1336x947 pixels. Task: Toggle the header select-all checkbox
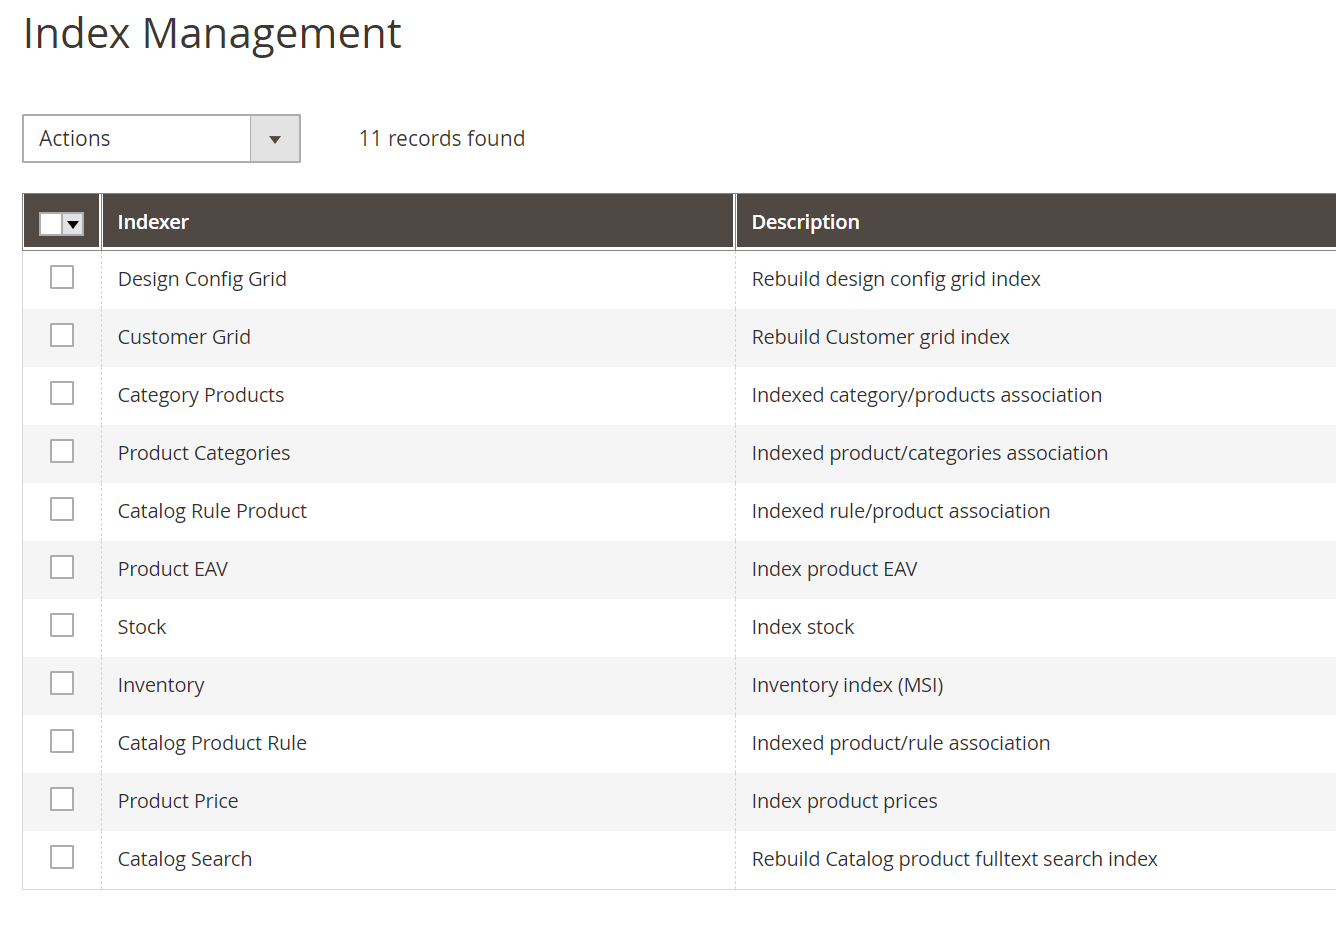click(52, 224)
